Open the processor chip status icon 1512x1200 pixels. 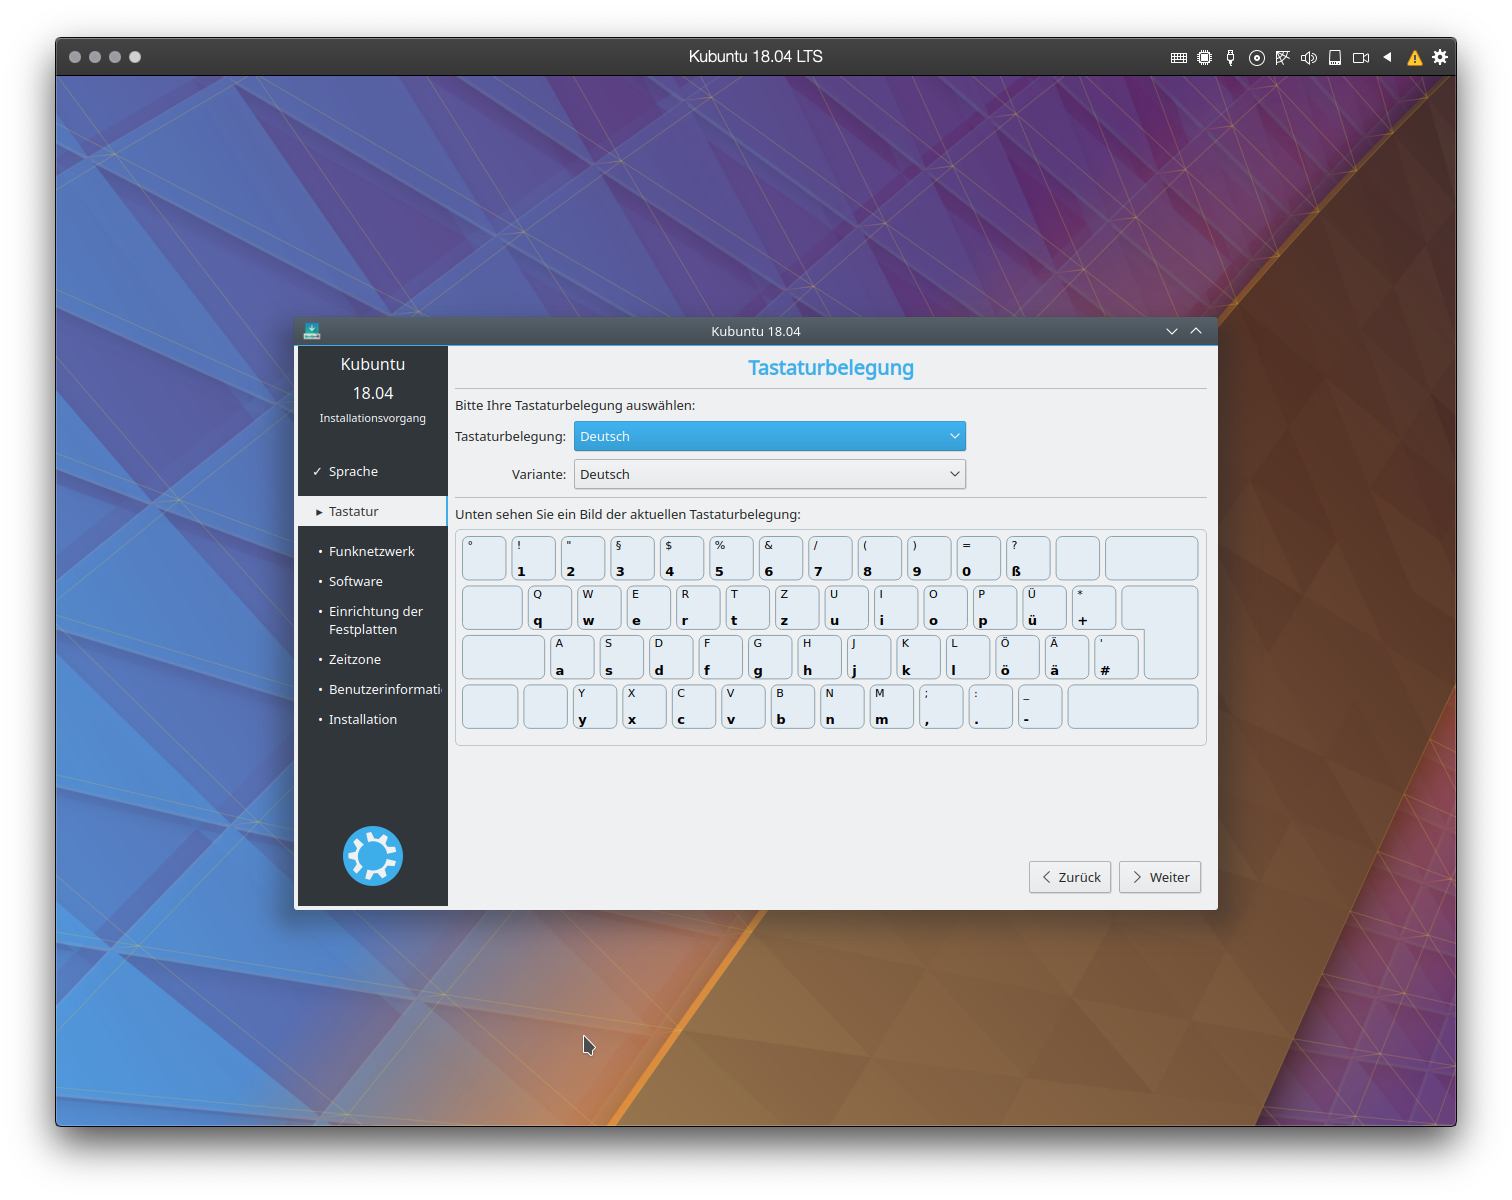tap(1205, 58)
